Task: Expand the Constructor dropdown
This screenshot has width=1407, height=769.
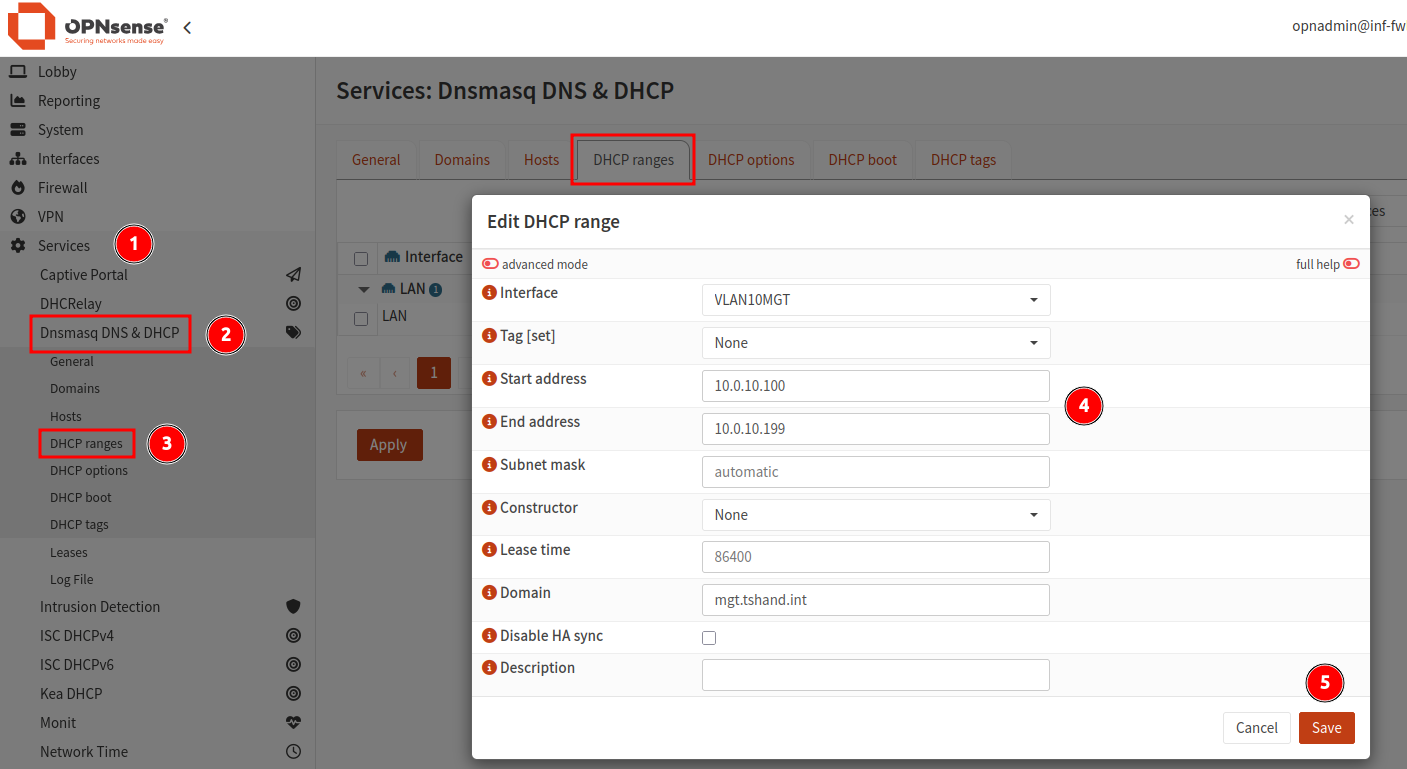Action: tap(875, 514)
